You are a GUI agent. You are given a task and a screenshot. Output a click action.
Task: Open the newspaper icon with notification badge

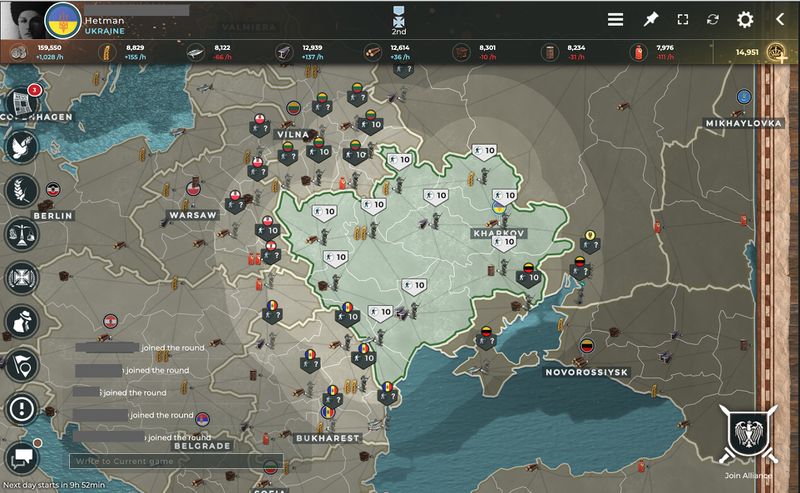22,103
